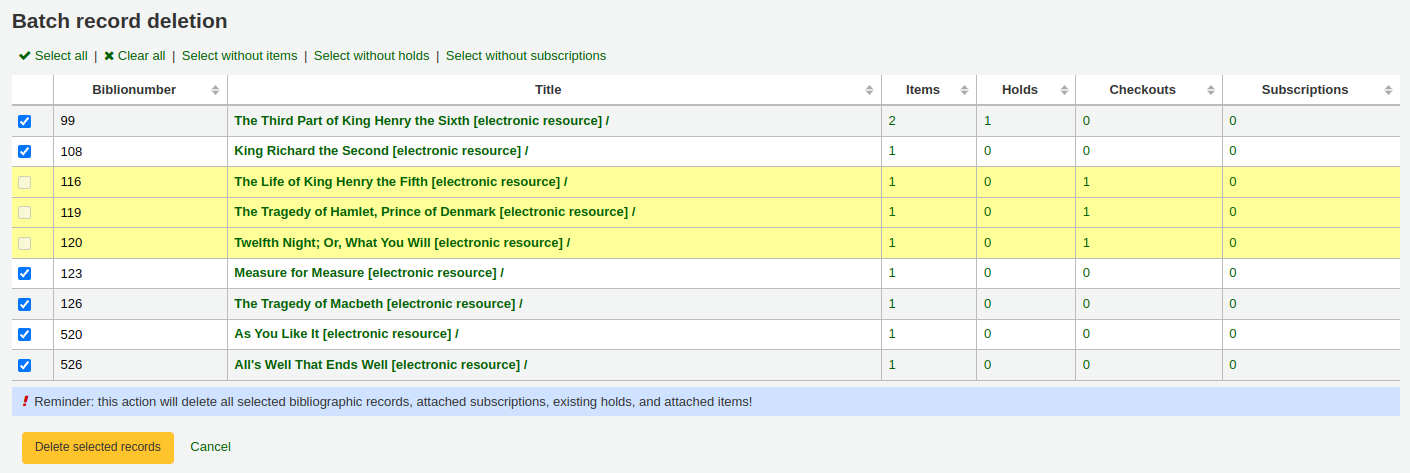Image resolution: width=1410 pixels, height=473 pixels.
Task: Open The Tragedy of Hamlet title link
Action: [x=434, y=212]
